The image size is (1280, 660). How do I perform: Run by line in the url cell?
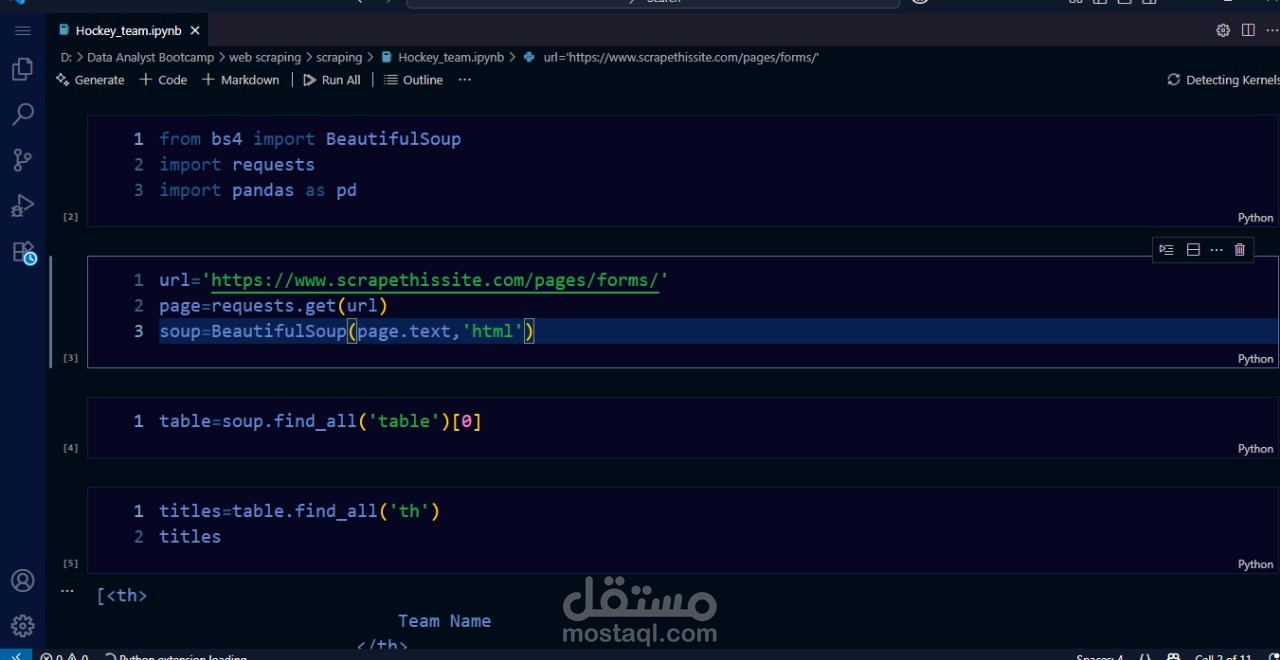pos(1166,250)
